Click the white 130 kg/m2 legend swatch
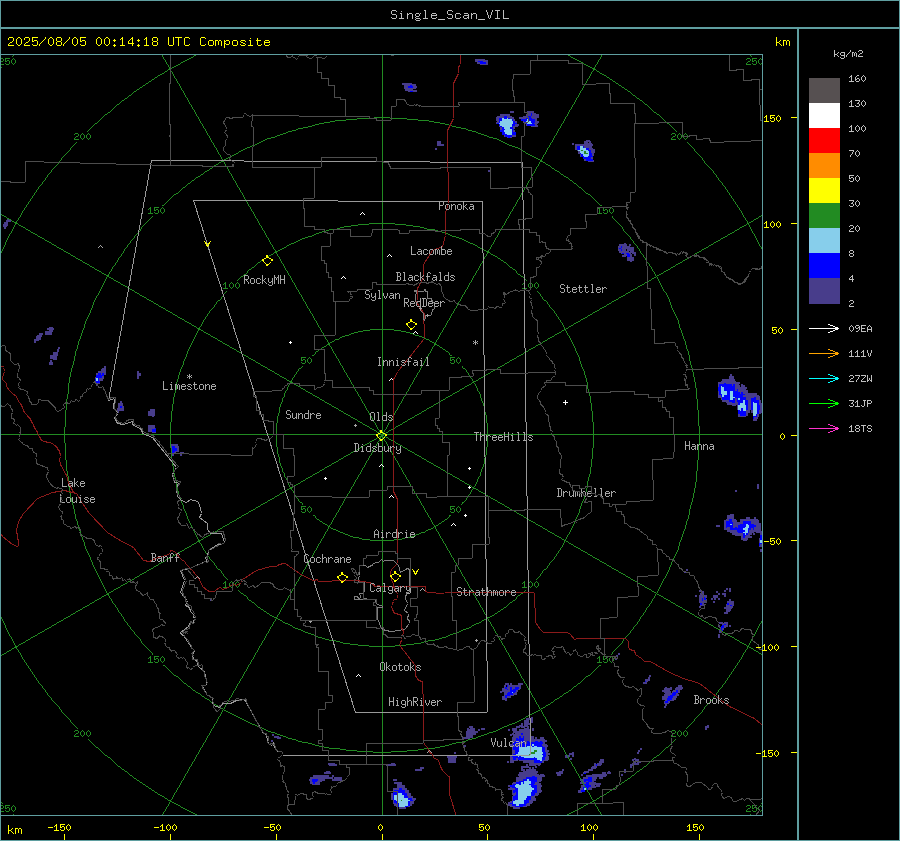 tap(824, 115)
